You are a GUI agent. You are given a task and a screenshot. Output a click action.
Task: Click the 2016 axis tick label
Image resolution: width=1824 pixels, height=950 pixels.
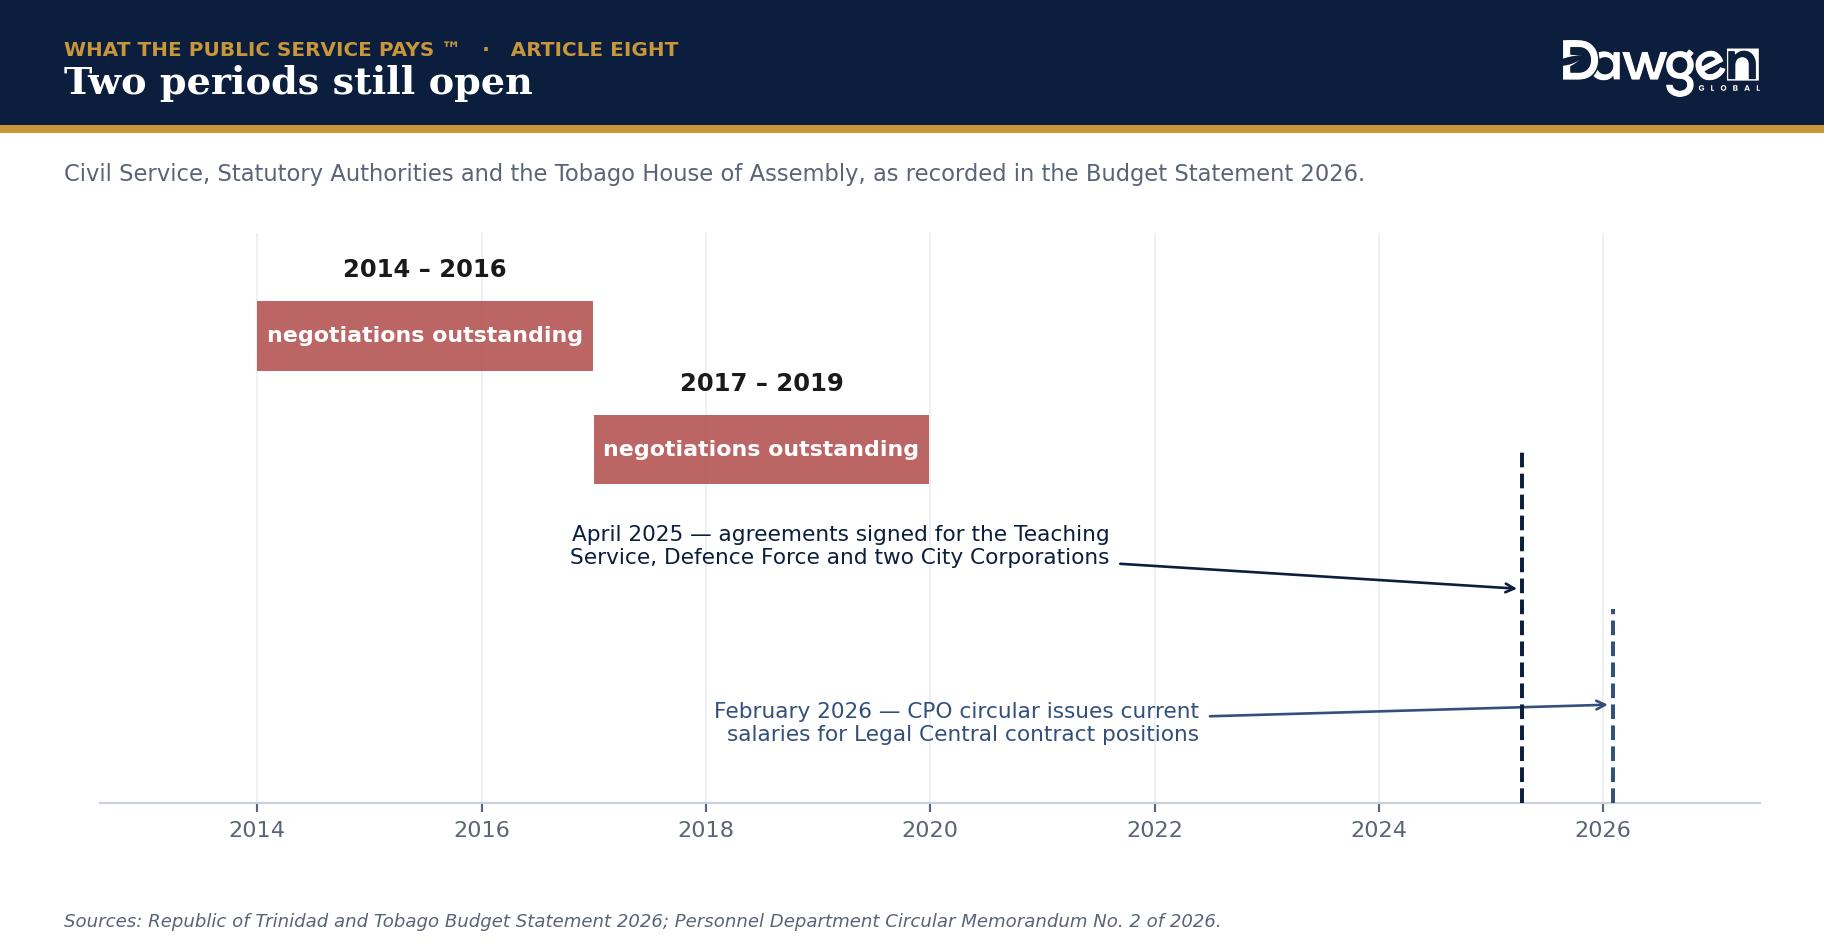[x=482, y=830]
